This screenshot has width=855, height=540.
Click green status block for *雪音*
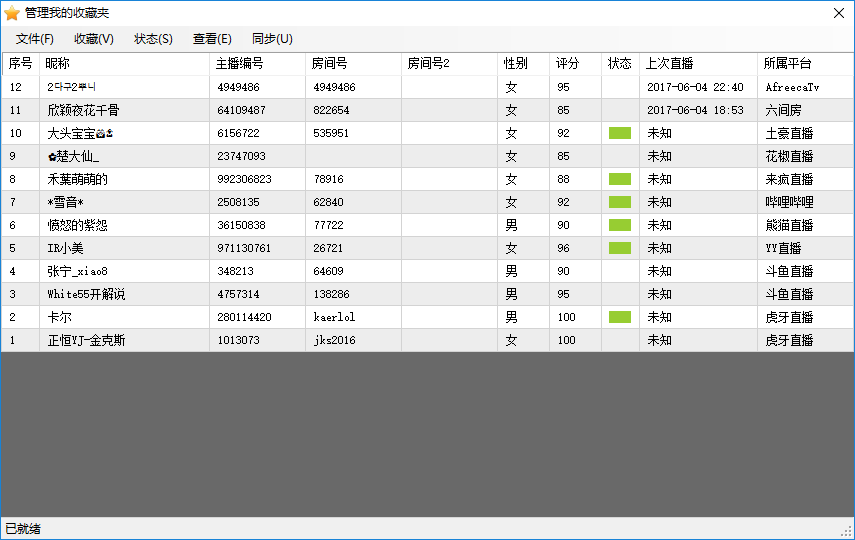tap(620, 202)
